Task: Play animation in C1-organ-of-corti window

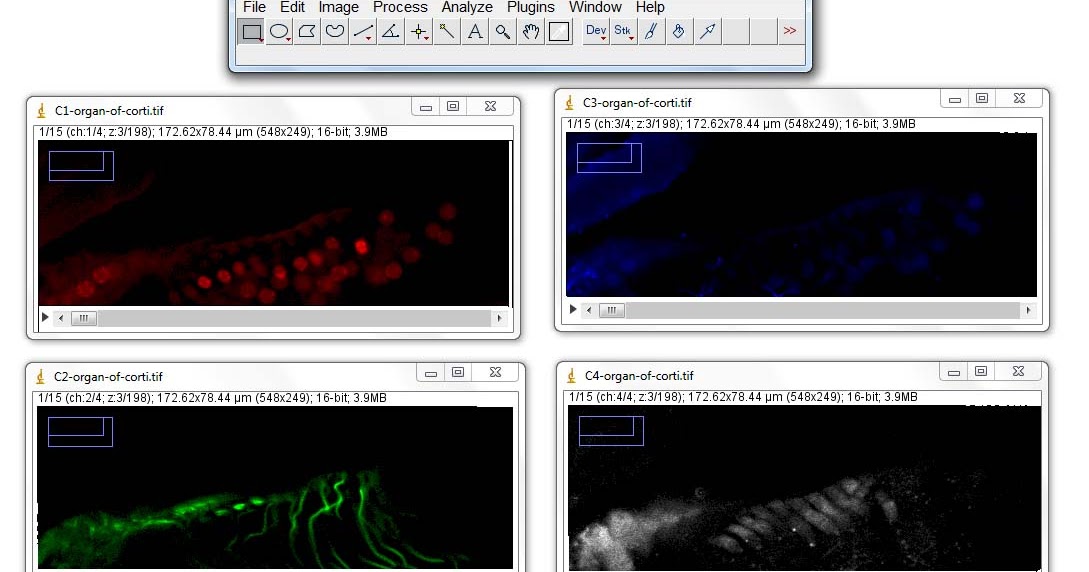Action: (45, 317)
